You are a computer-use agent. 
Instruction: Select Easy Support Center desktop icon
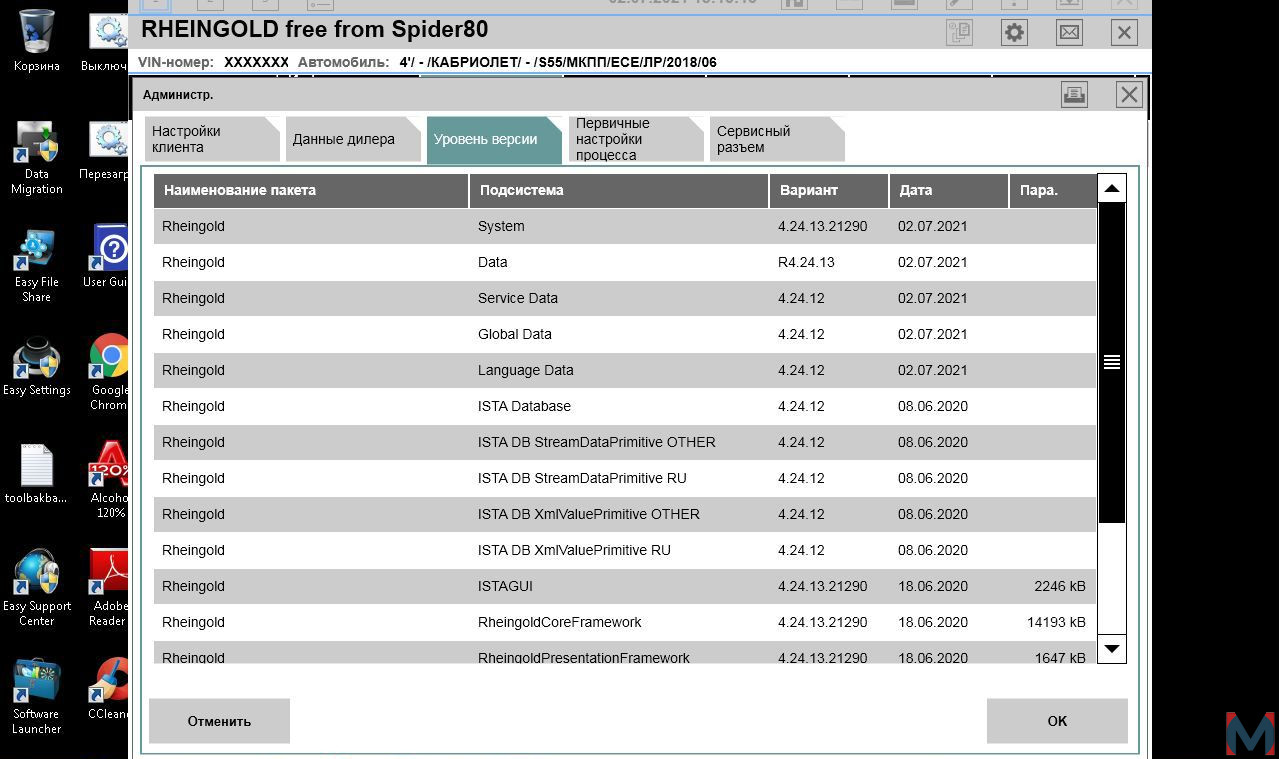(37, 588)
